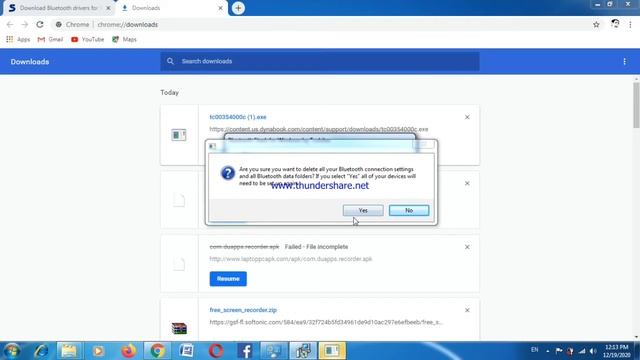Focus the Search downloads field
Screen dimensions: 640x360
320,61
